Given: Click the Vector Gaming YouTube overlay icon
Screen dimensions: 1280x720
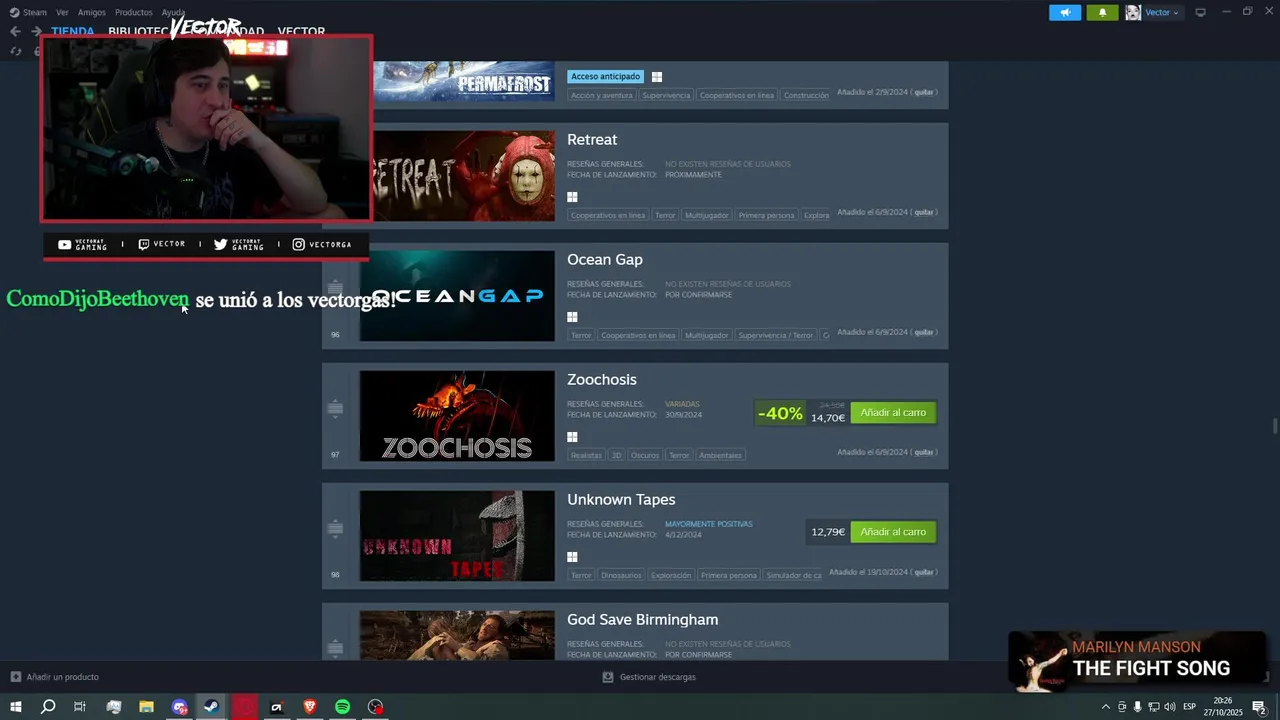Looking at the screenshot, I should tap(65, 244).
